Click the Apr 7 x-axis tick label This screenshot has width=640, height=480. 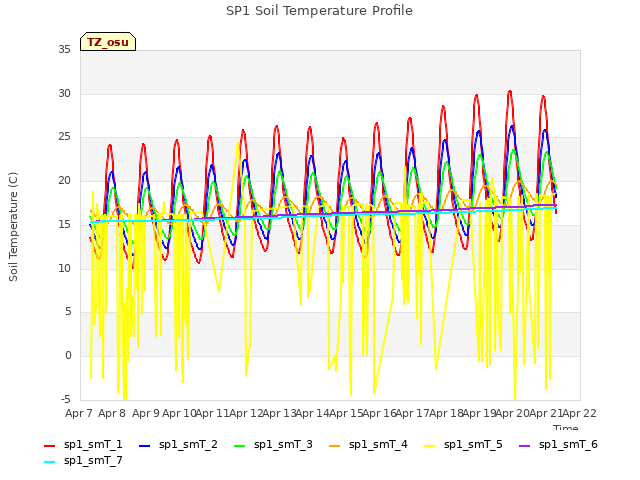tap(79, 413)
